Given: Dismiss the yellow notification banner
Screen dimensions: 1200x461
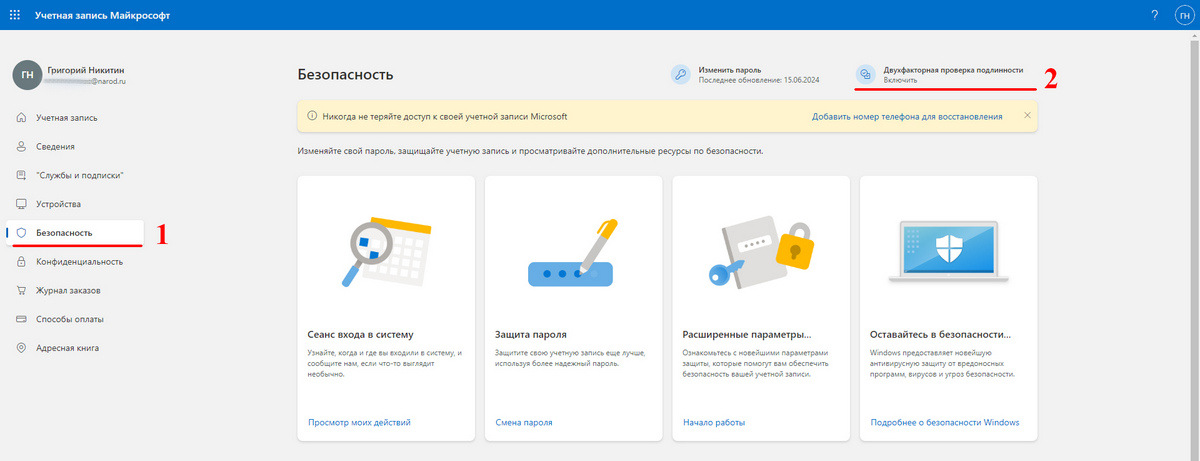Looking at the screenshot, I should pyautogui.click(x=1026, y=116).
